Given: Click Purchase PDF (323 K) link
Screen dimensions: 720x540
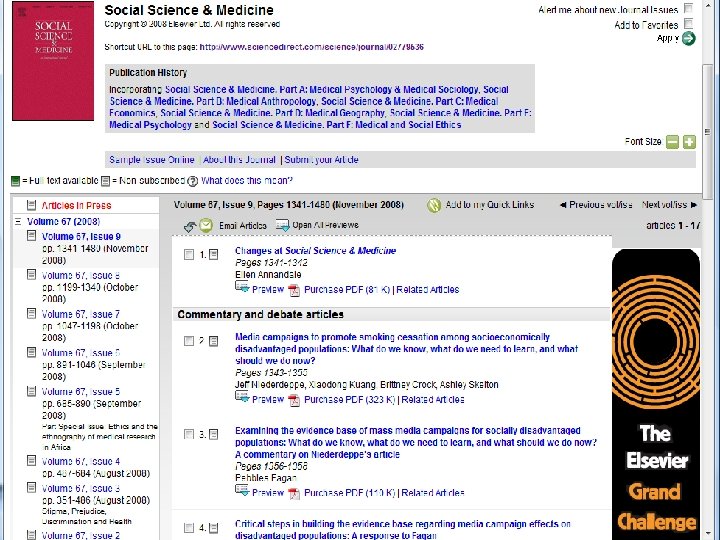Looking at the screenshot, I should [x=349, y=400].
